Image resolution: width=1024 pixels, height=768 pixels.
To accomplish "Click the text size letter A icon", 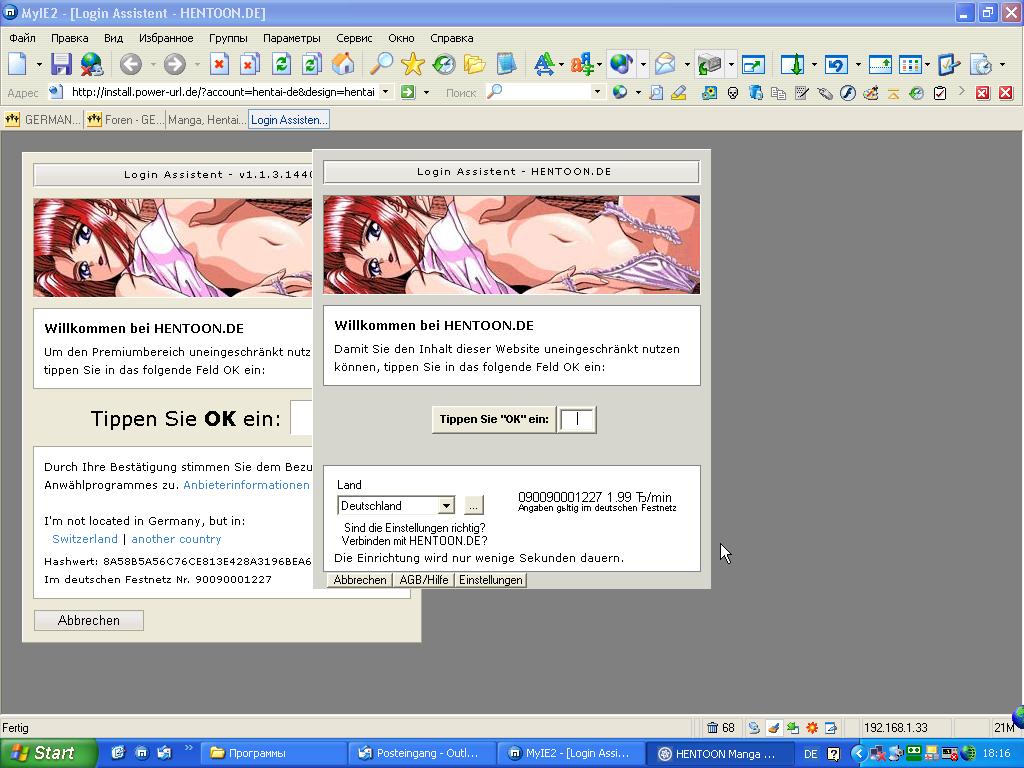I will coord(544,64).
